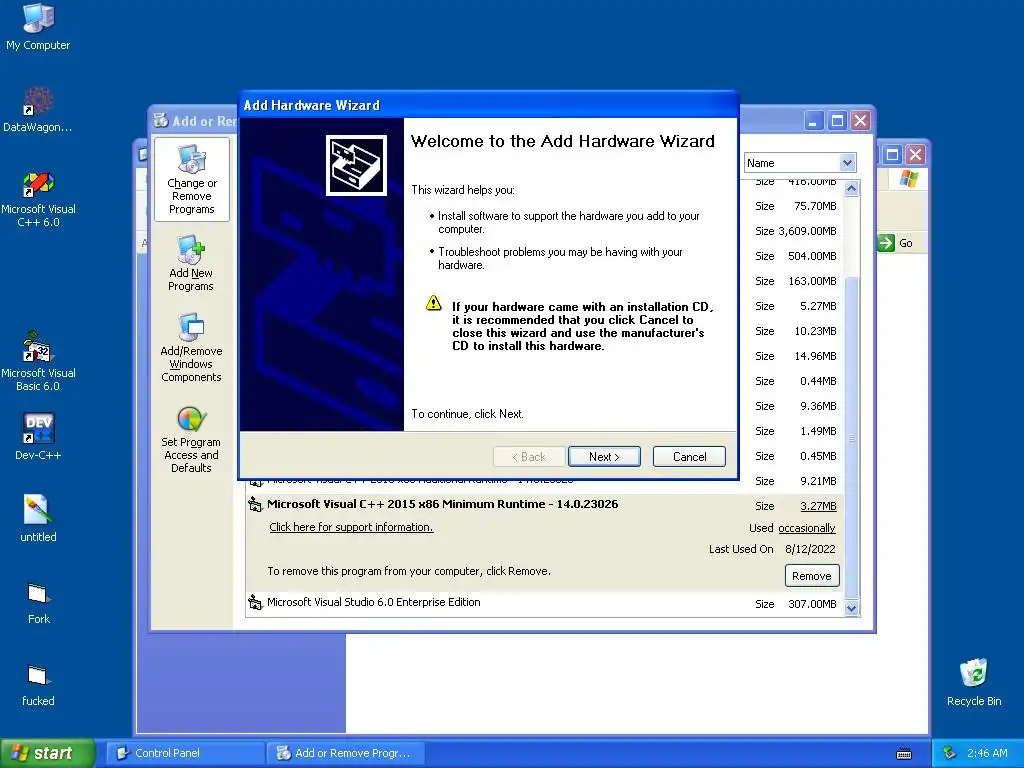Click the 75.70MB size value
The image size is (1024, 768).
click(815, 206)
